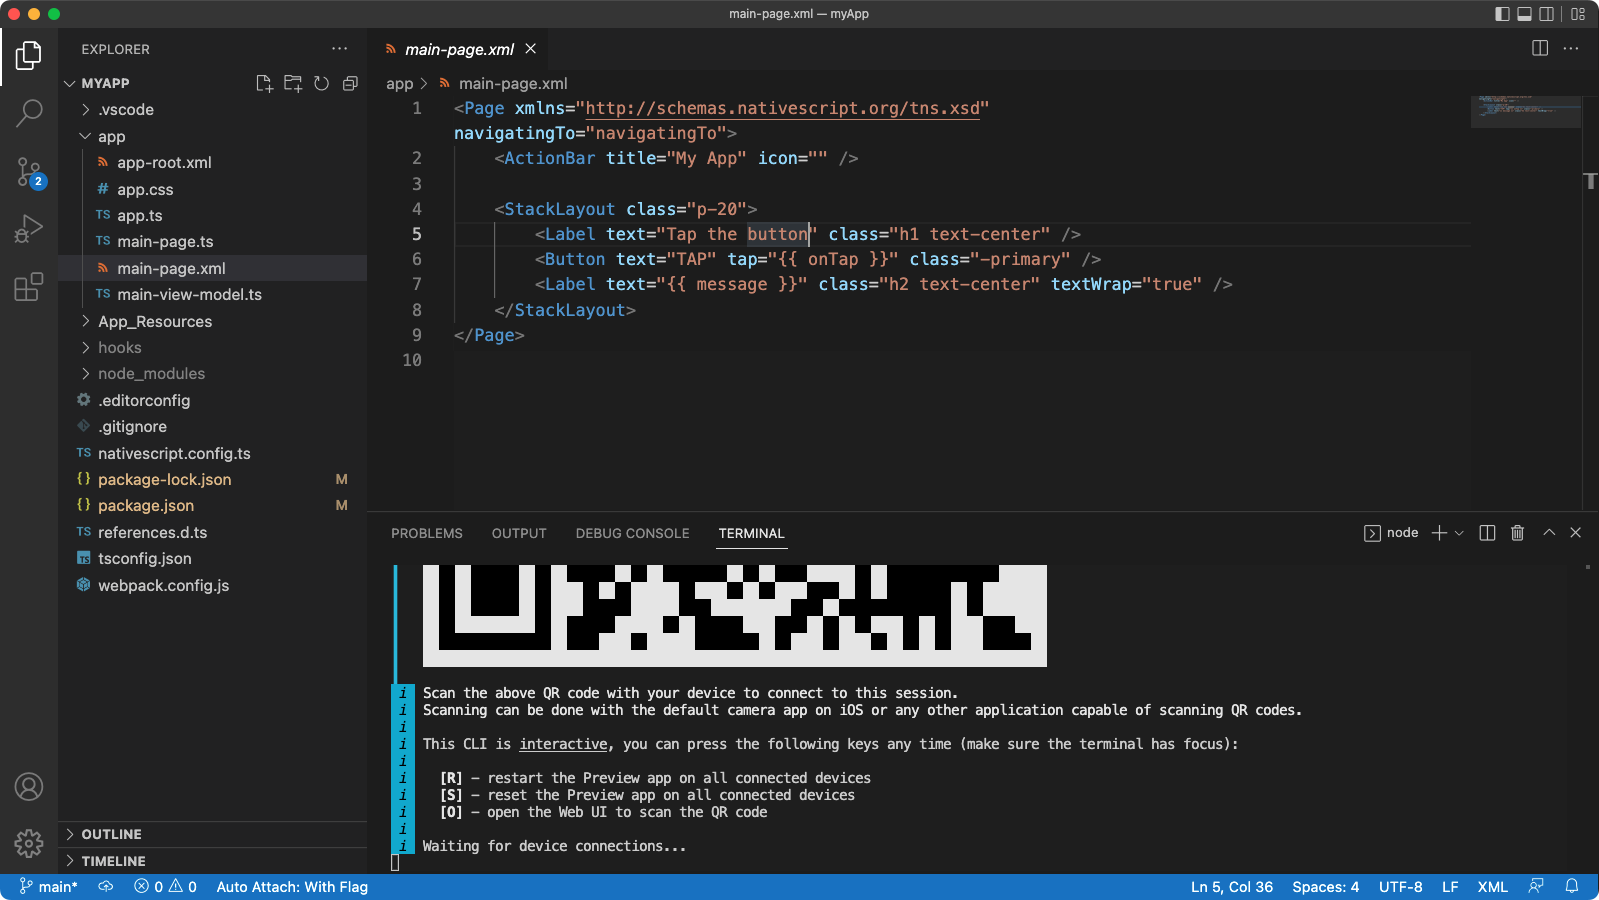Open webpack.config.js file
Image resolution: width=1599 pixels, height=900 pixels.
coord(213,585)
